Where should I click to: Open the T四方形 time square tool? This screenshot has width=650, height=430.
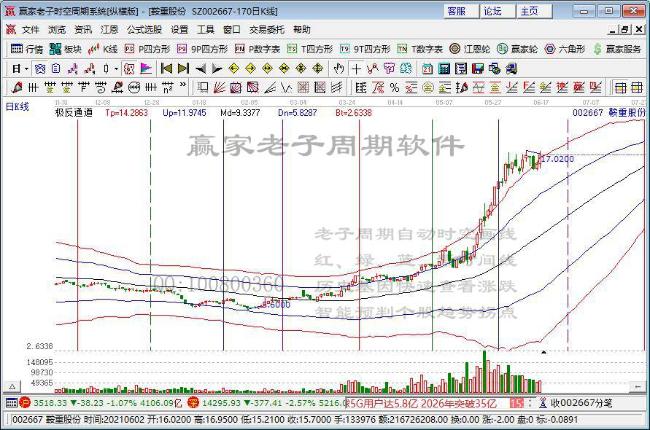310,49
